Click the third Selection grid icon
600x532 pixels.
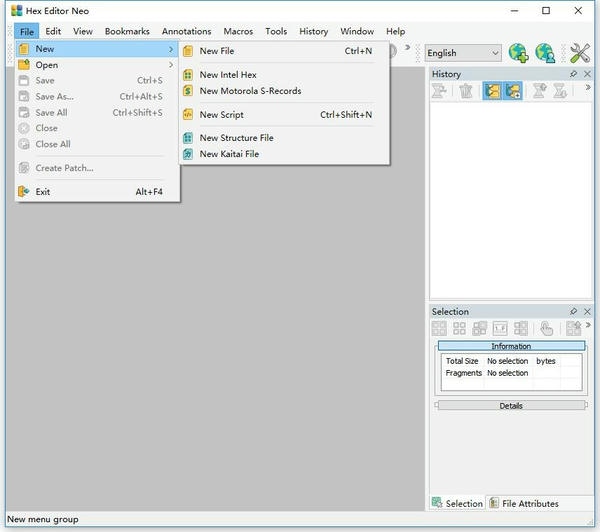click(479, 328)
